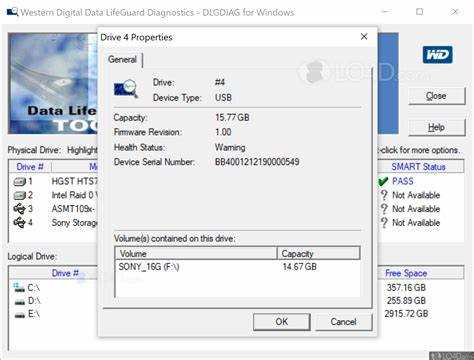The height and width of the screenshot is (360, 474).
Task: Click the D:\ logical drive icon
Action: 20,302
